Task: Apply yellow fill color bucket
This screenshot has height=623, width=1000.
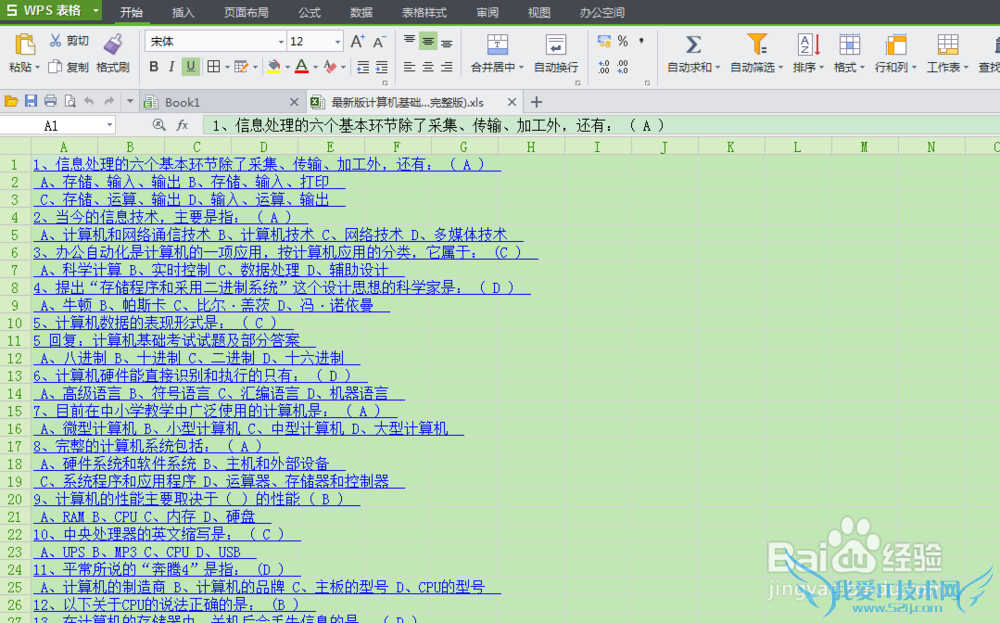Action: pos(274,66)
